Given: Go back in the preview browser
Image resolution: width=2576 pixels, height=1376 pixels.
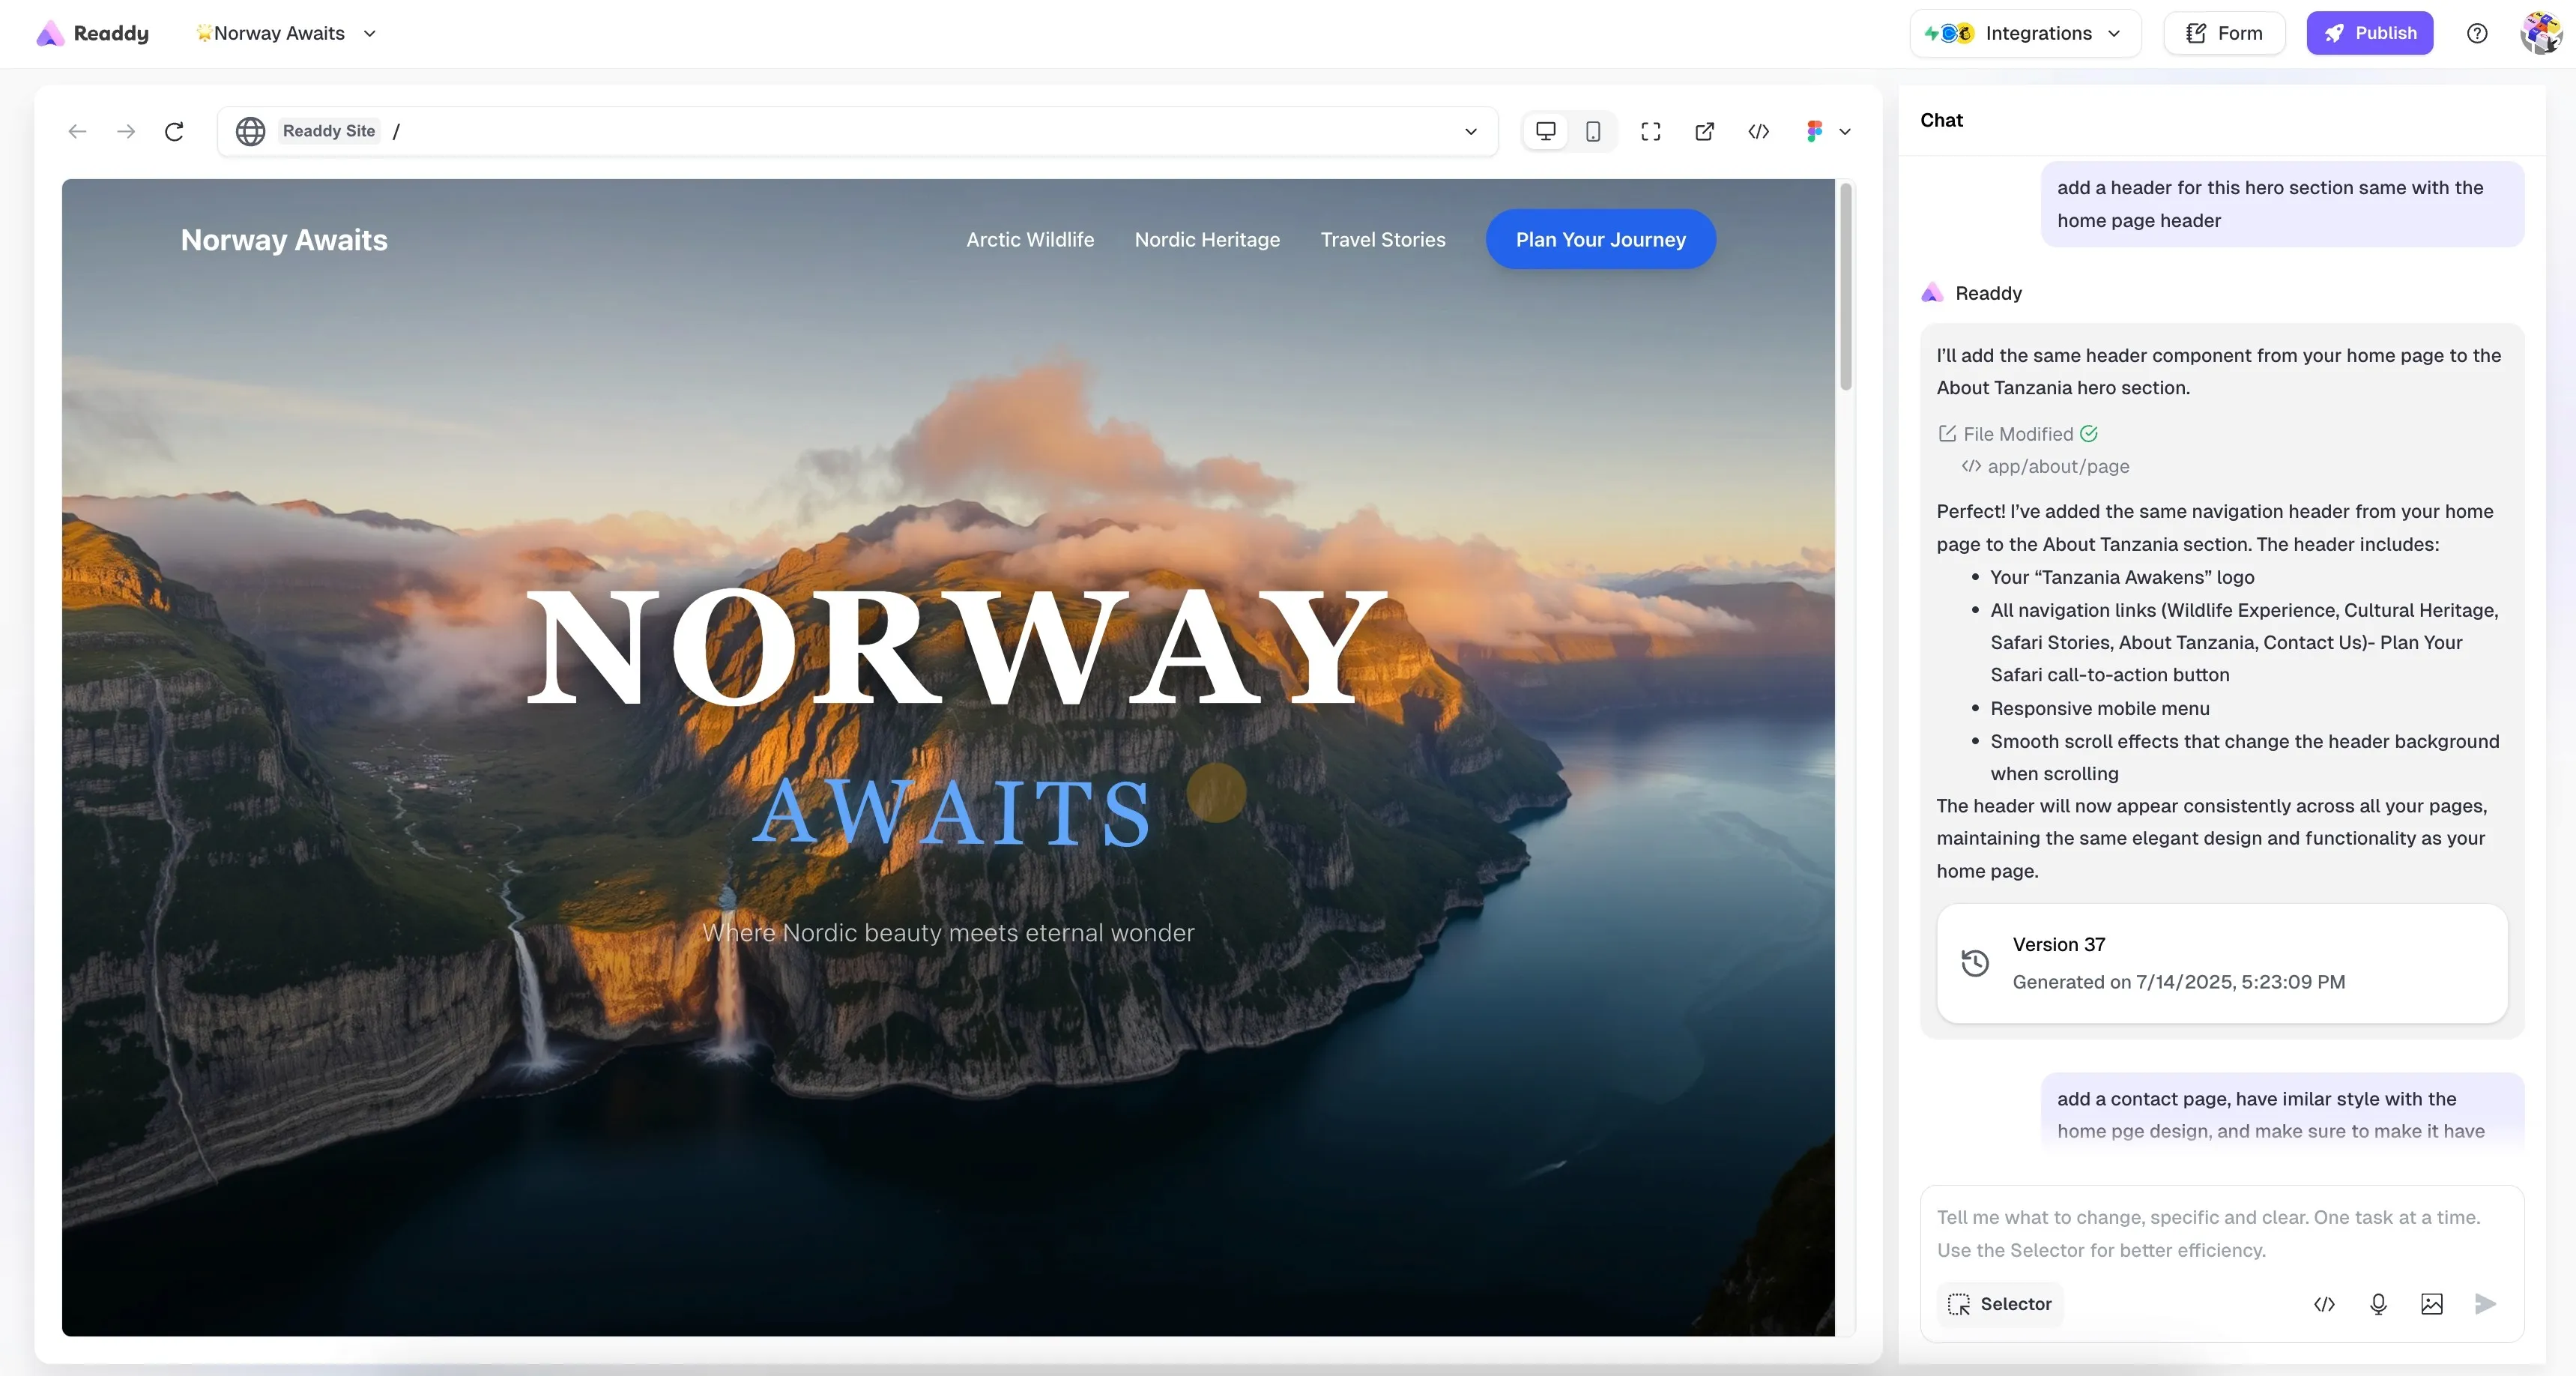Looking at the screenshot, I should [x=77, y=131].
